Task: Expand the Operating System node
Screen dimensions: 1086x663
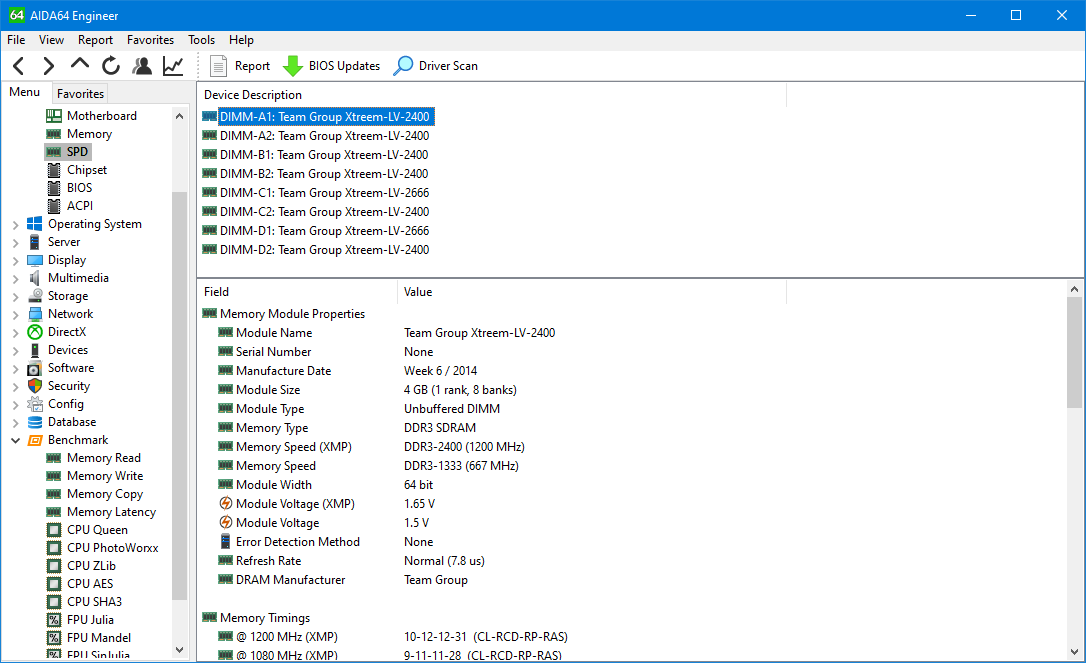Action: tap(15, 224)
